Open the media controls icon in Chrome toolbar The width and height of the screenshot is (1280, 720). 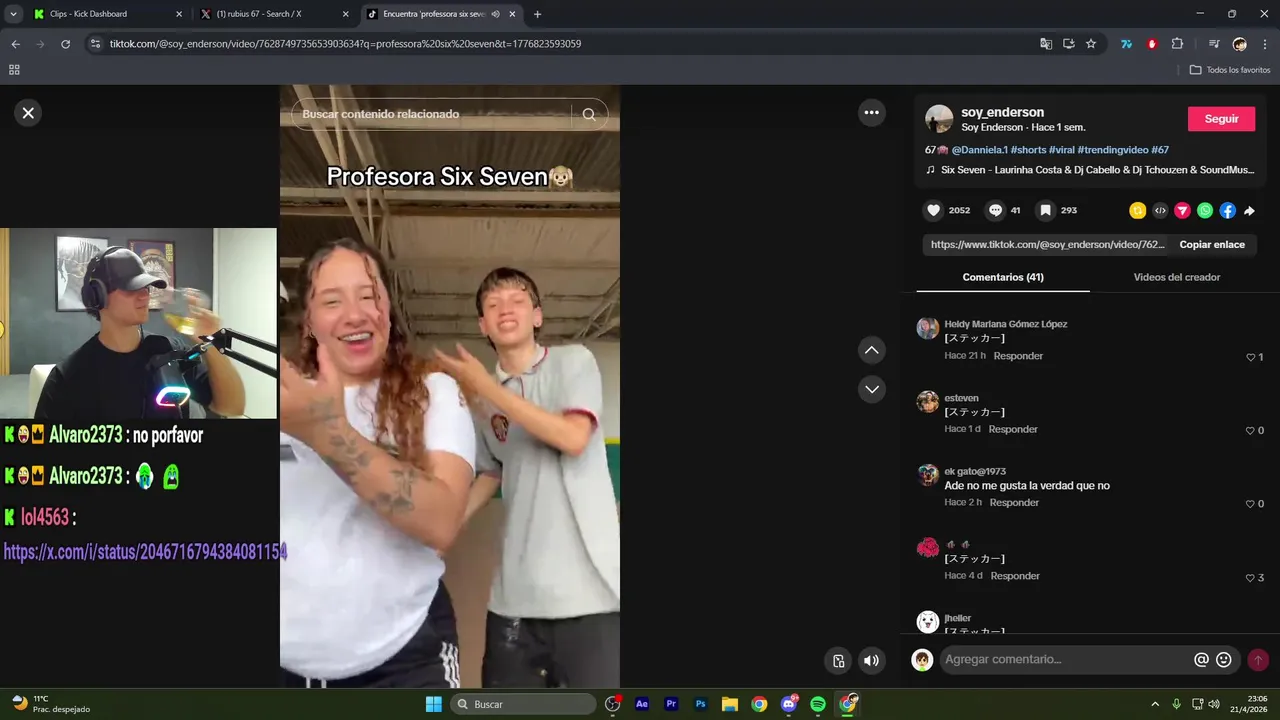click(x=1214, y=44)
